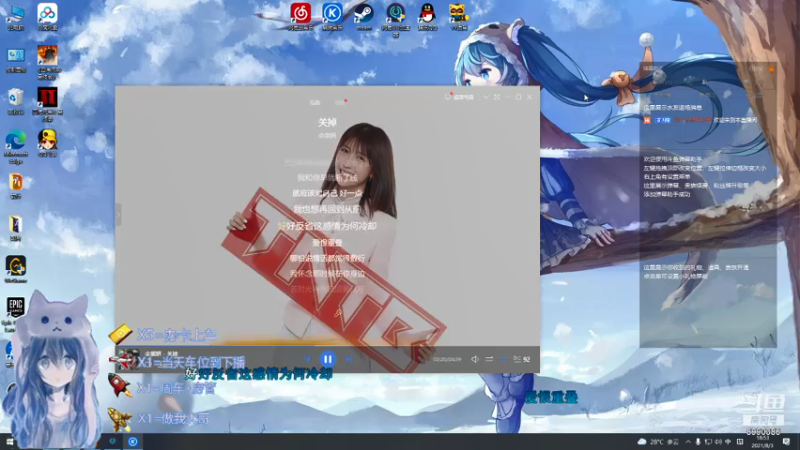This screenshot has height=450, width=800.
Task: Open the Control Panel desktop icon
Action: 16,60
